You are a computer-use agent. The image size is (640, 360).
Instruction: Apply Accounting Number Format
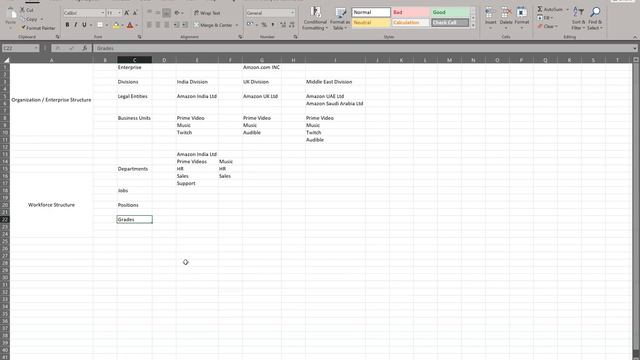tap(250, 25)
